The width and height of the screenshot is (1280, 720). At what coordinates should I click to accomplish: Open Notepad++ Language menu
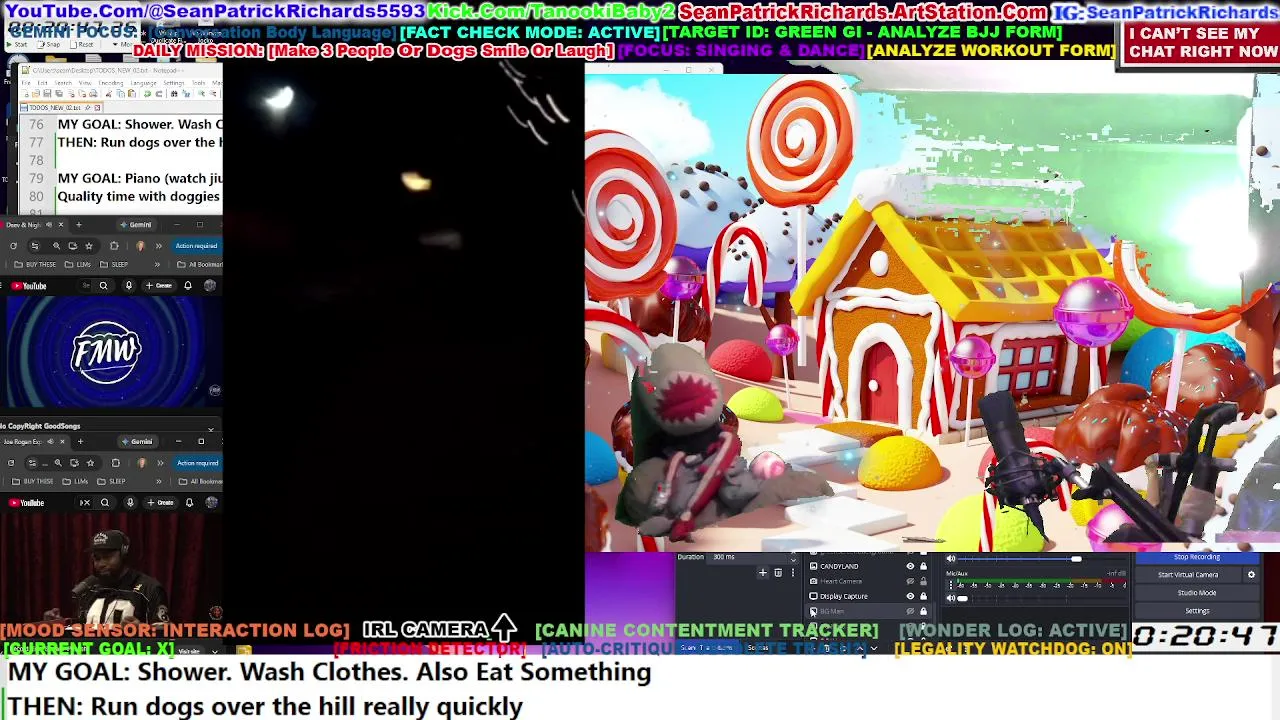[143, 83]
